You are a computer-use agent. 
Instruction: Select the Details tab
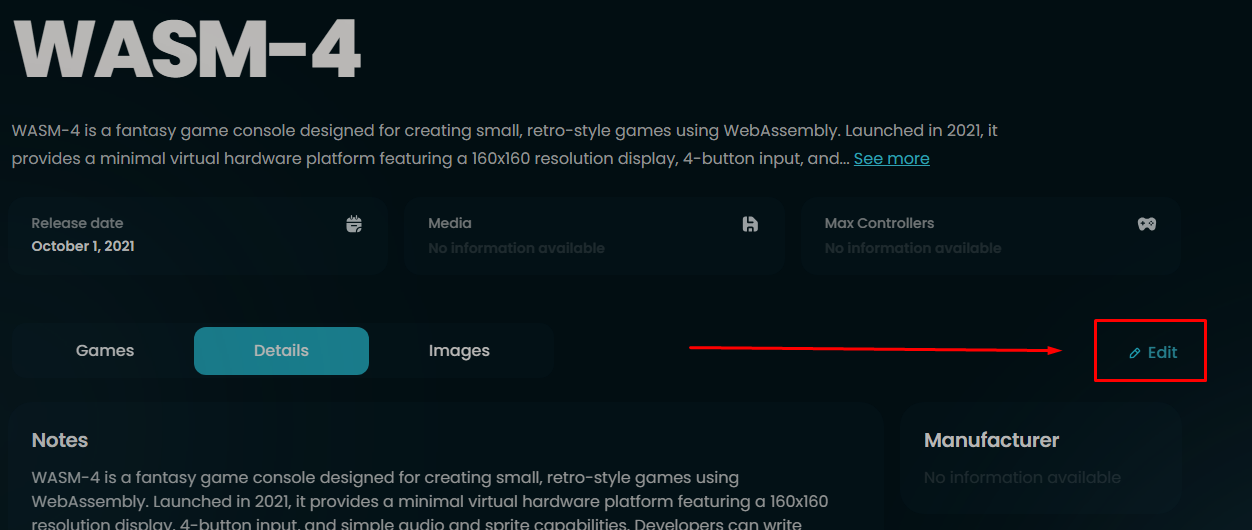tap(281, 351)
